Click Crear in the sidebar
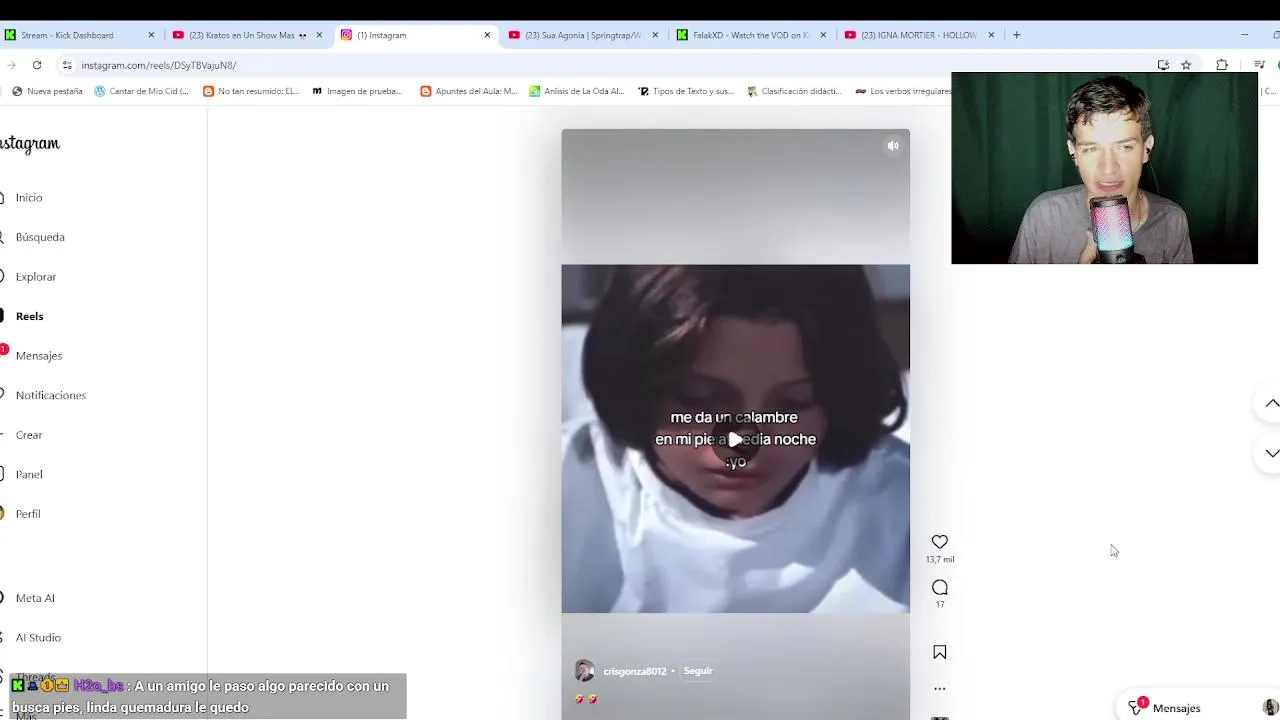 [x=29, y=435]
